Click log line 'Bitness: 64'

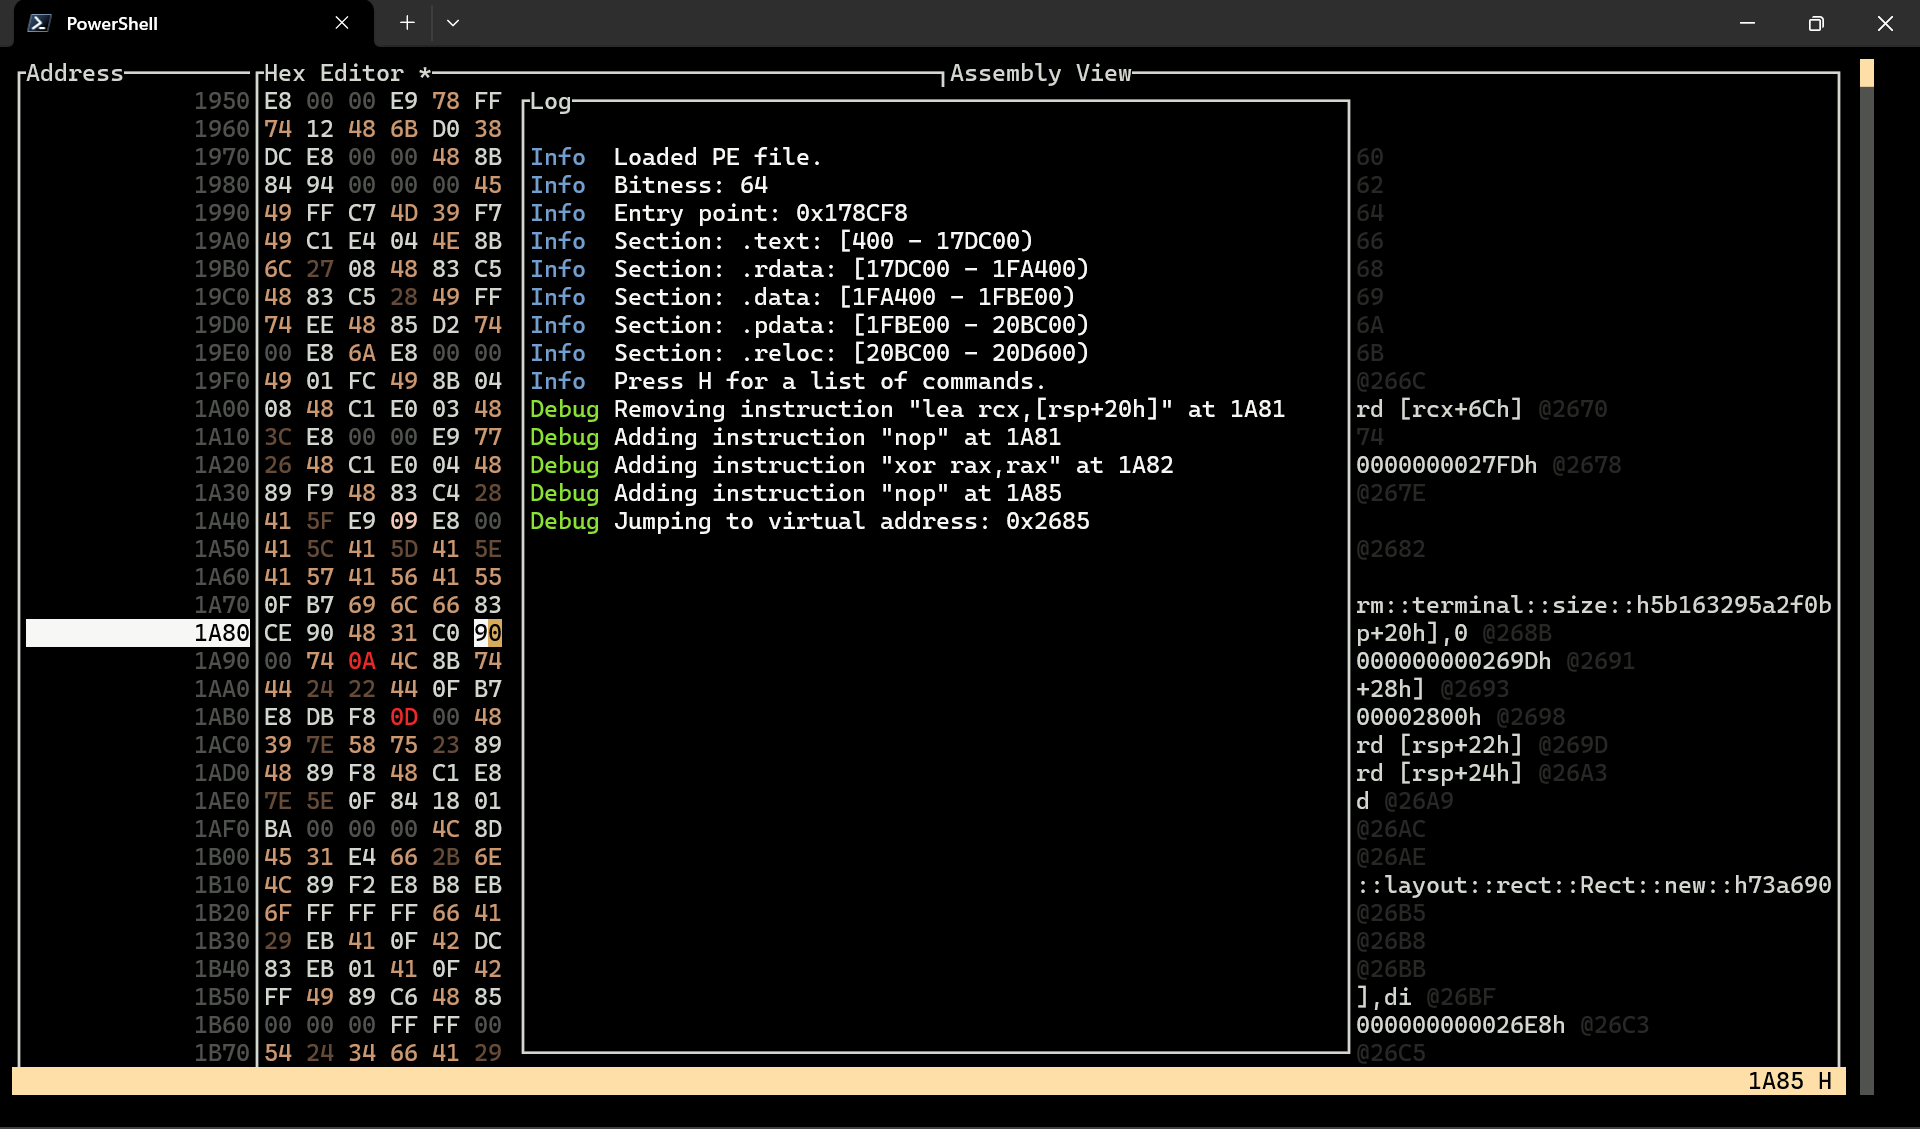pos(649,185)
